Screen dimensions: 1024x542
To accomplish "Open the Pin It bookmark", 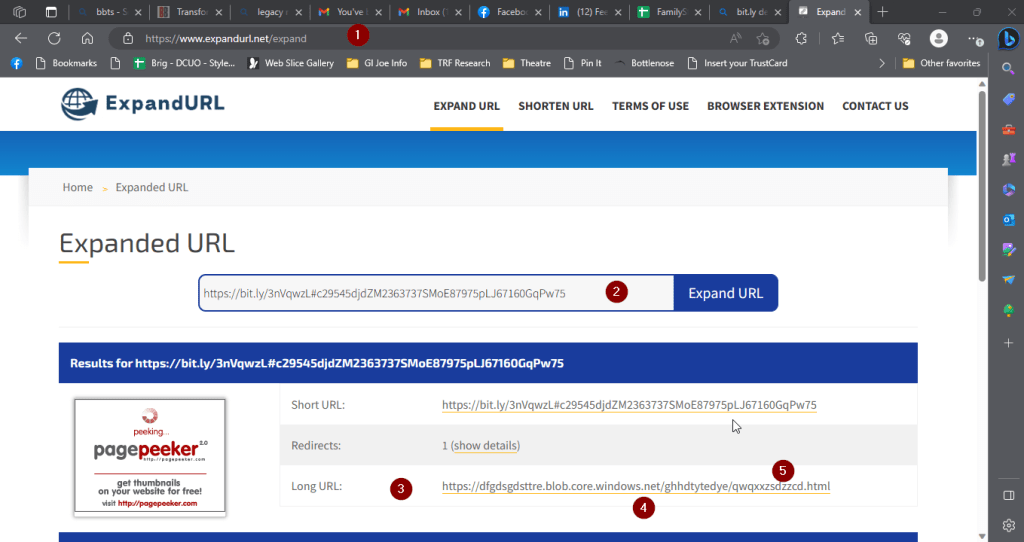I will tap(583, 63).
